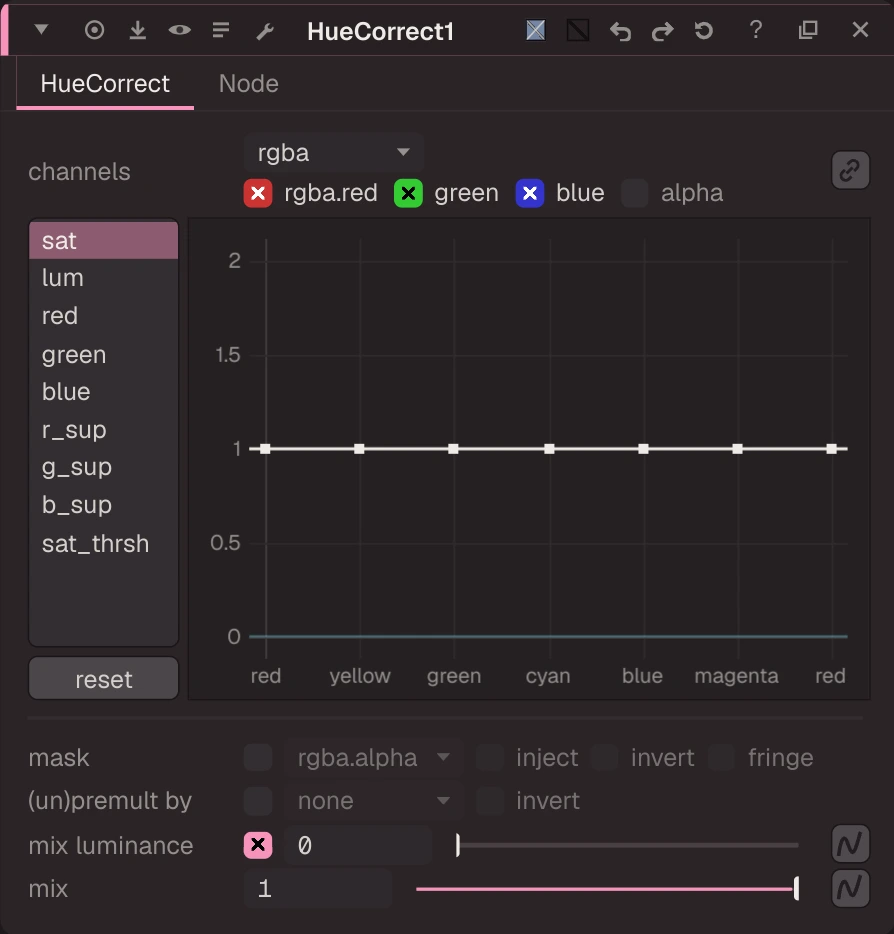Viewport: 894px width, 934px height.
Task: Toggle the invert checkbox in the (un)premult row
Action: pyautogui.click(x=490, y=801)
